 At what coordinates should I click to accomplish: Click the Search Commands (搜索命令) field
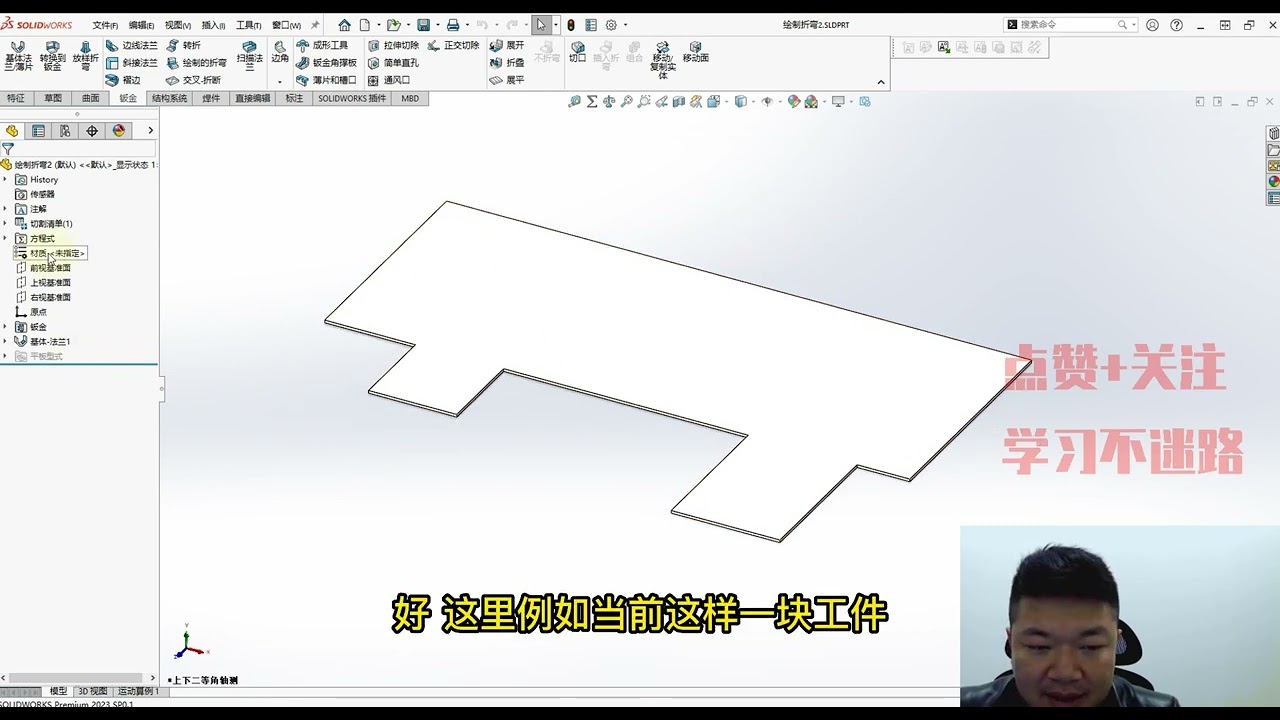[x=1069, y=25]
